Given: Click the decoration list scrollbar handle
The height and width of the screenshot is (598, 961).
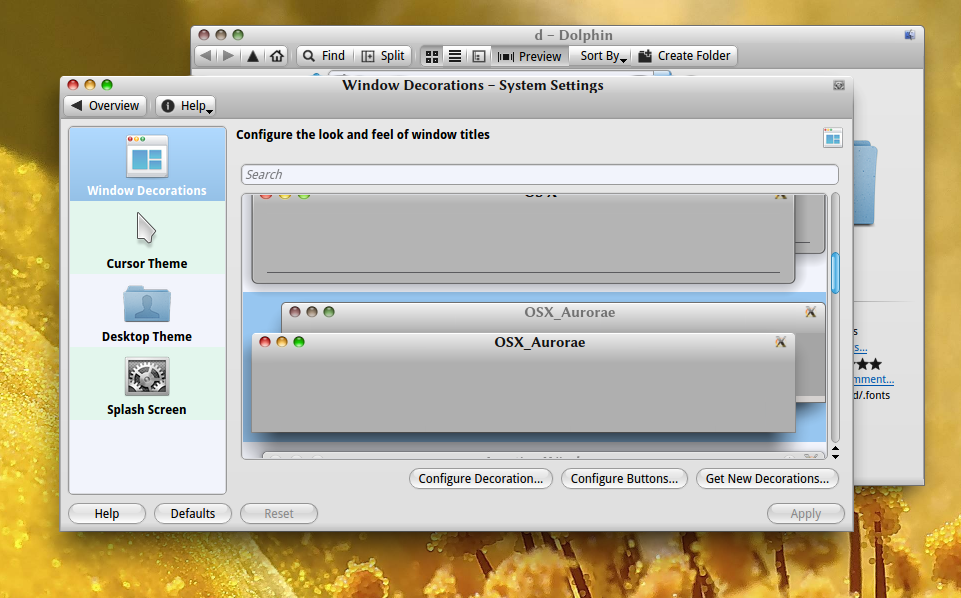Looking at the screenshot, I should pyautogui.click(x=835, y=273).
